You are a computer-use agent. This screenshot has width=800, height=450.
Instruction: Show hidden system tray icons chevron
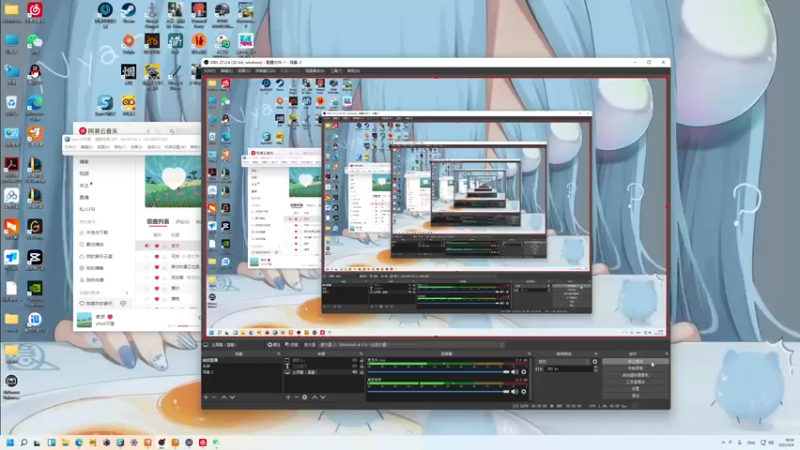click(x=723, y=442)
